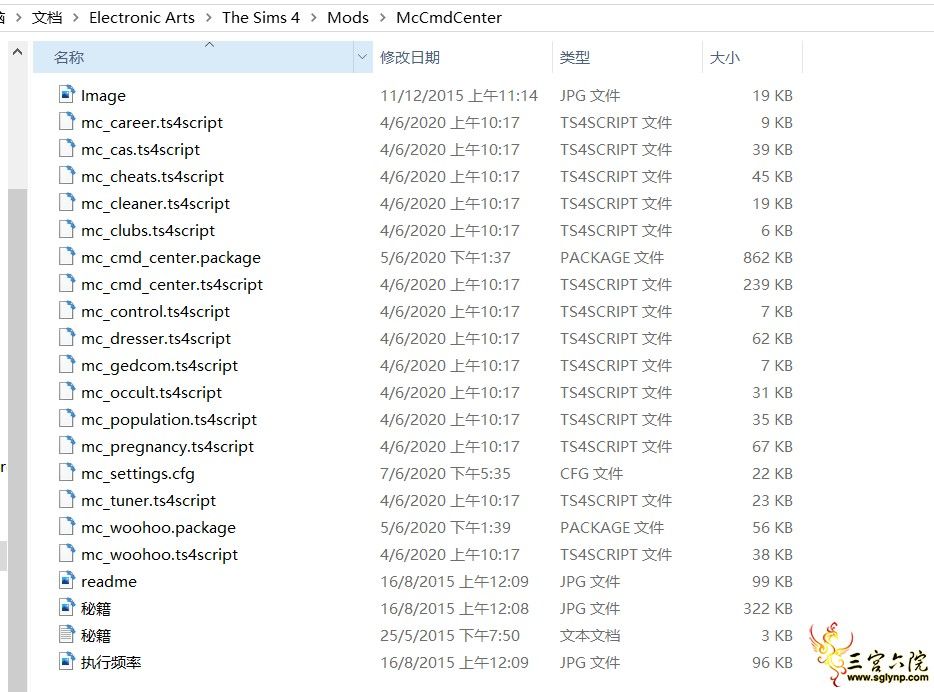This screenshot has height=692, width=934.
Task: Click the mc_gedcom.ts4script file icon
Action: pos(67,364)
